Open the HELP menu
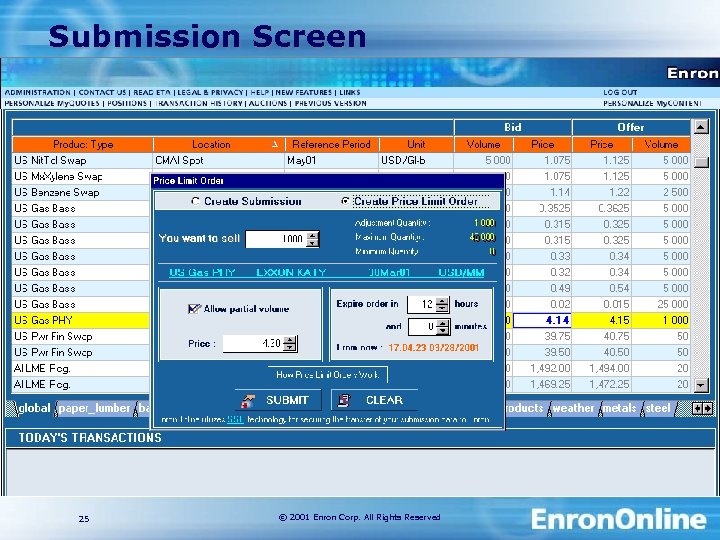720x540 pixels. [x=259, y=92]
